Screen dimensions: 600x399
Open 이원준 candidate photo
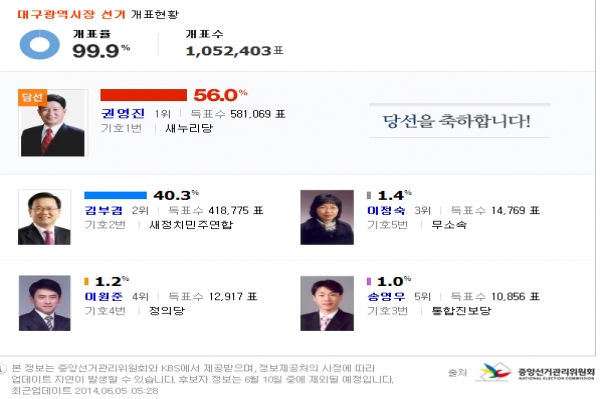click(x=45, y=303)
